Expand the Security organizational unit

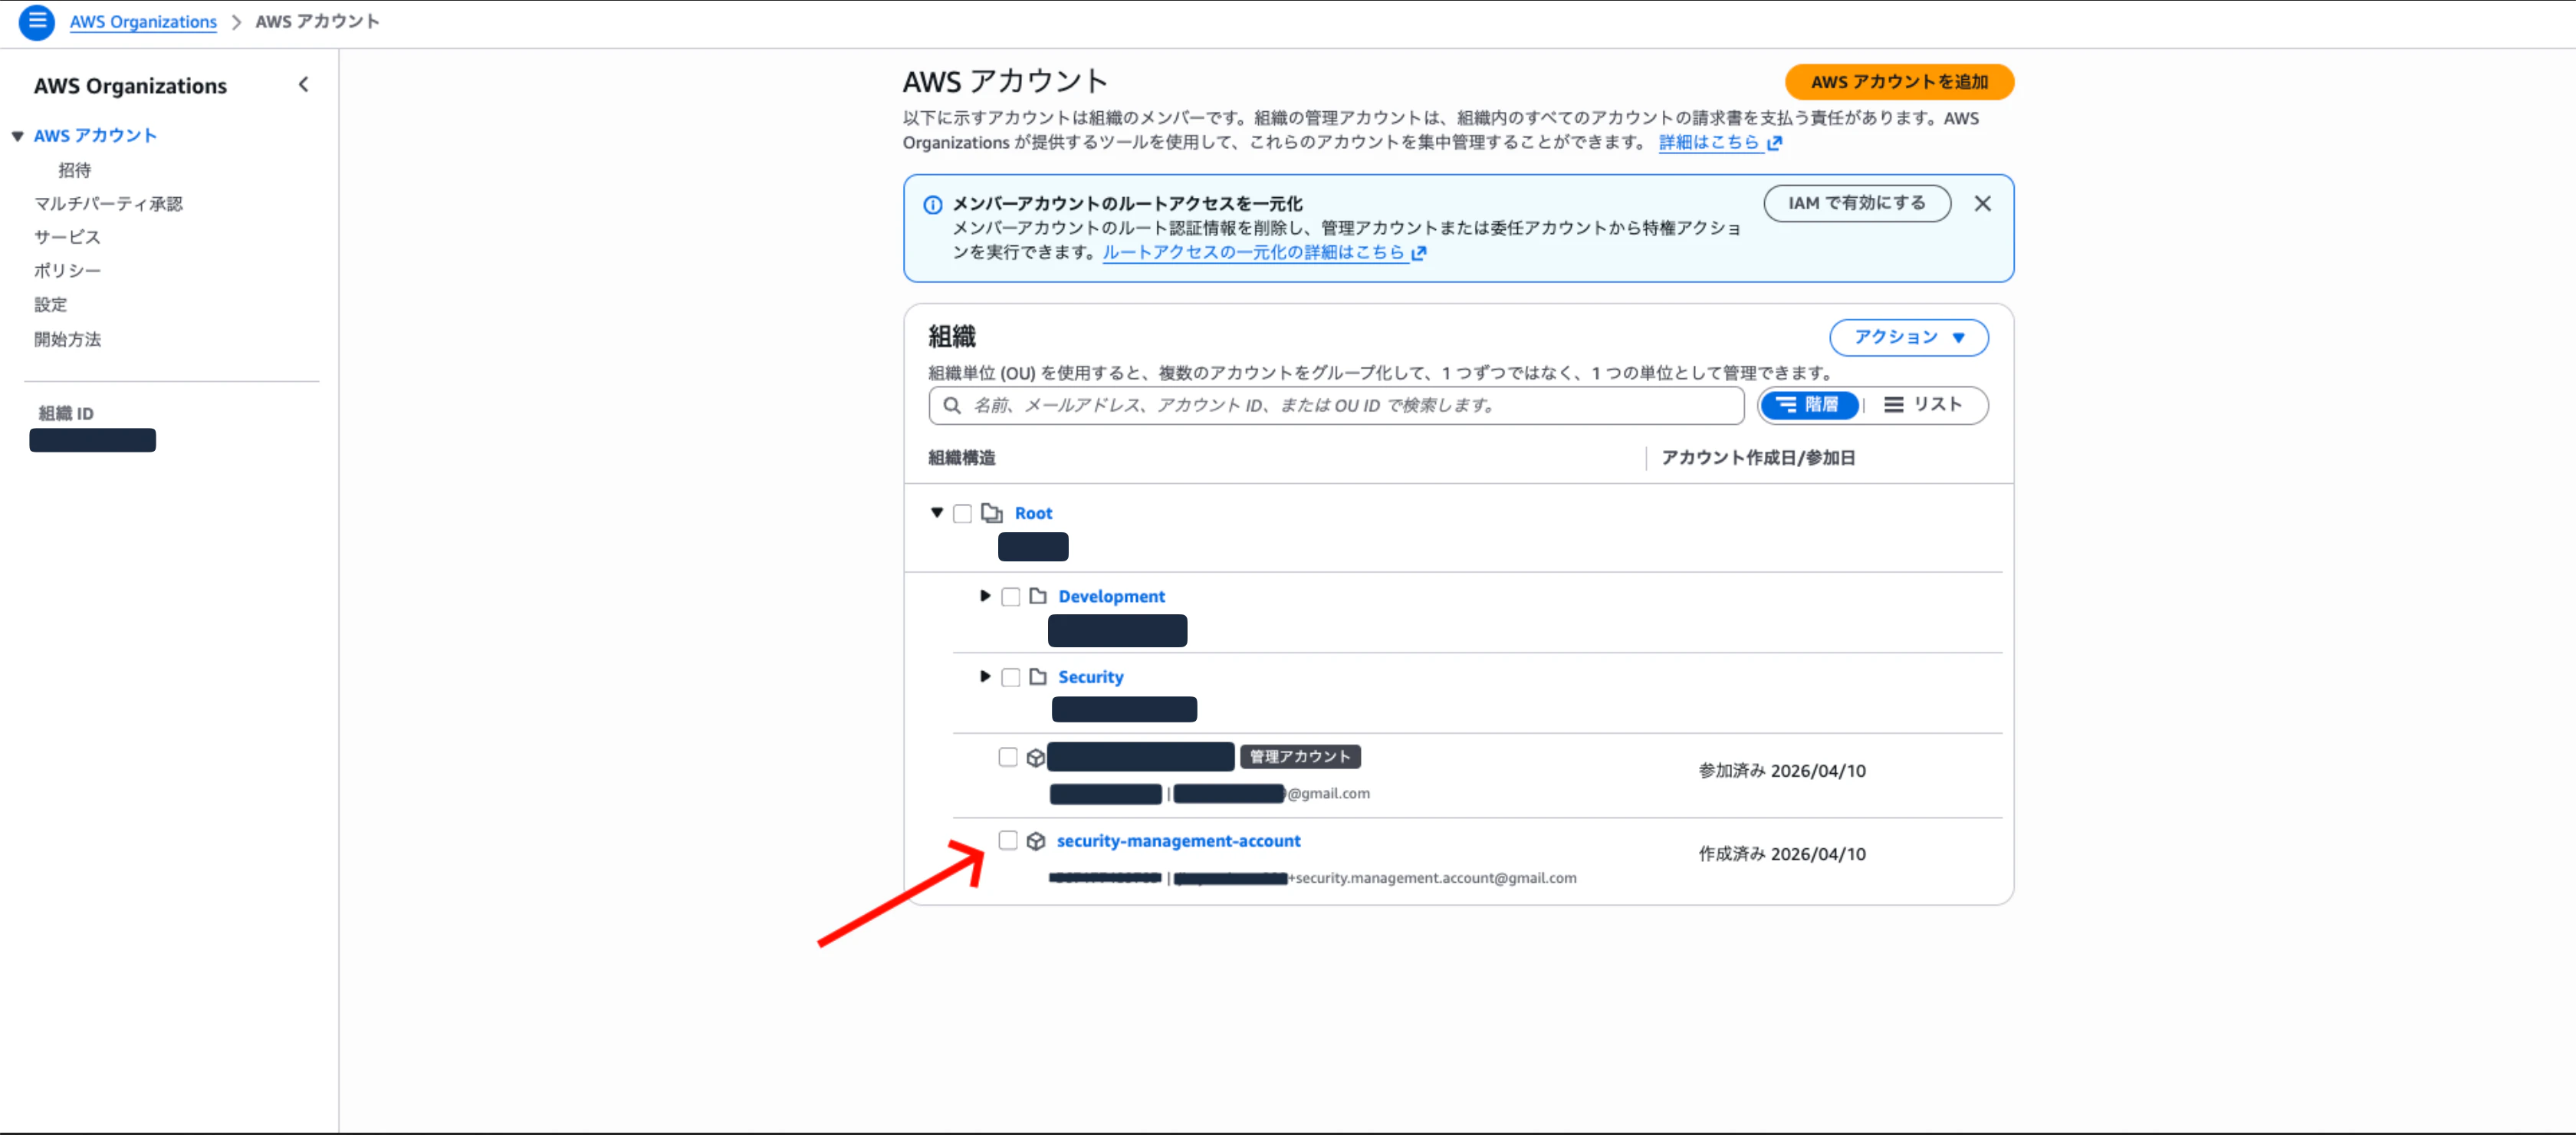984,676
